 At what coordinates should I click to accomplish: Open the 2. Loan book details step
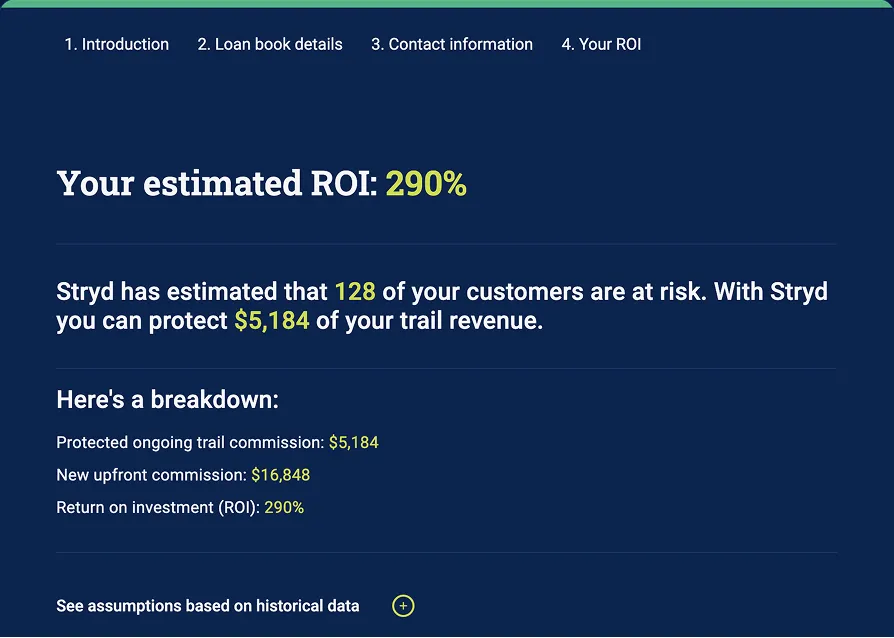tap(270, 44)
